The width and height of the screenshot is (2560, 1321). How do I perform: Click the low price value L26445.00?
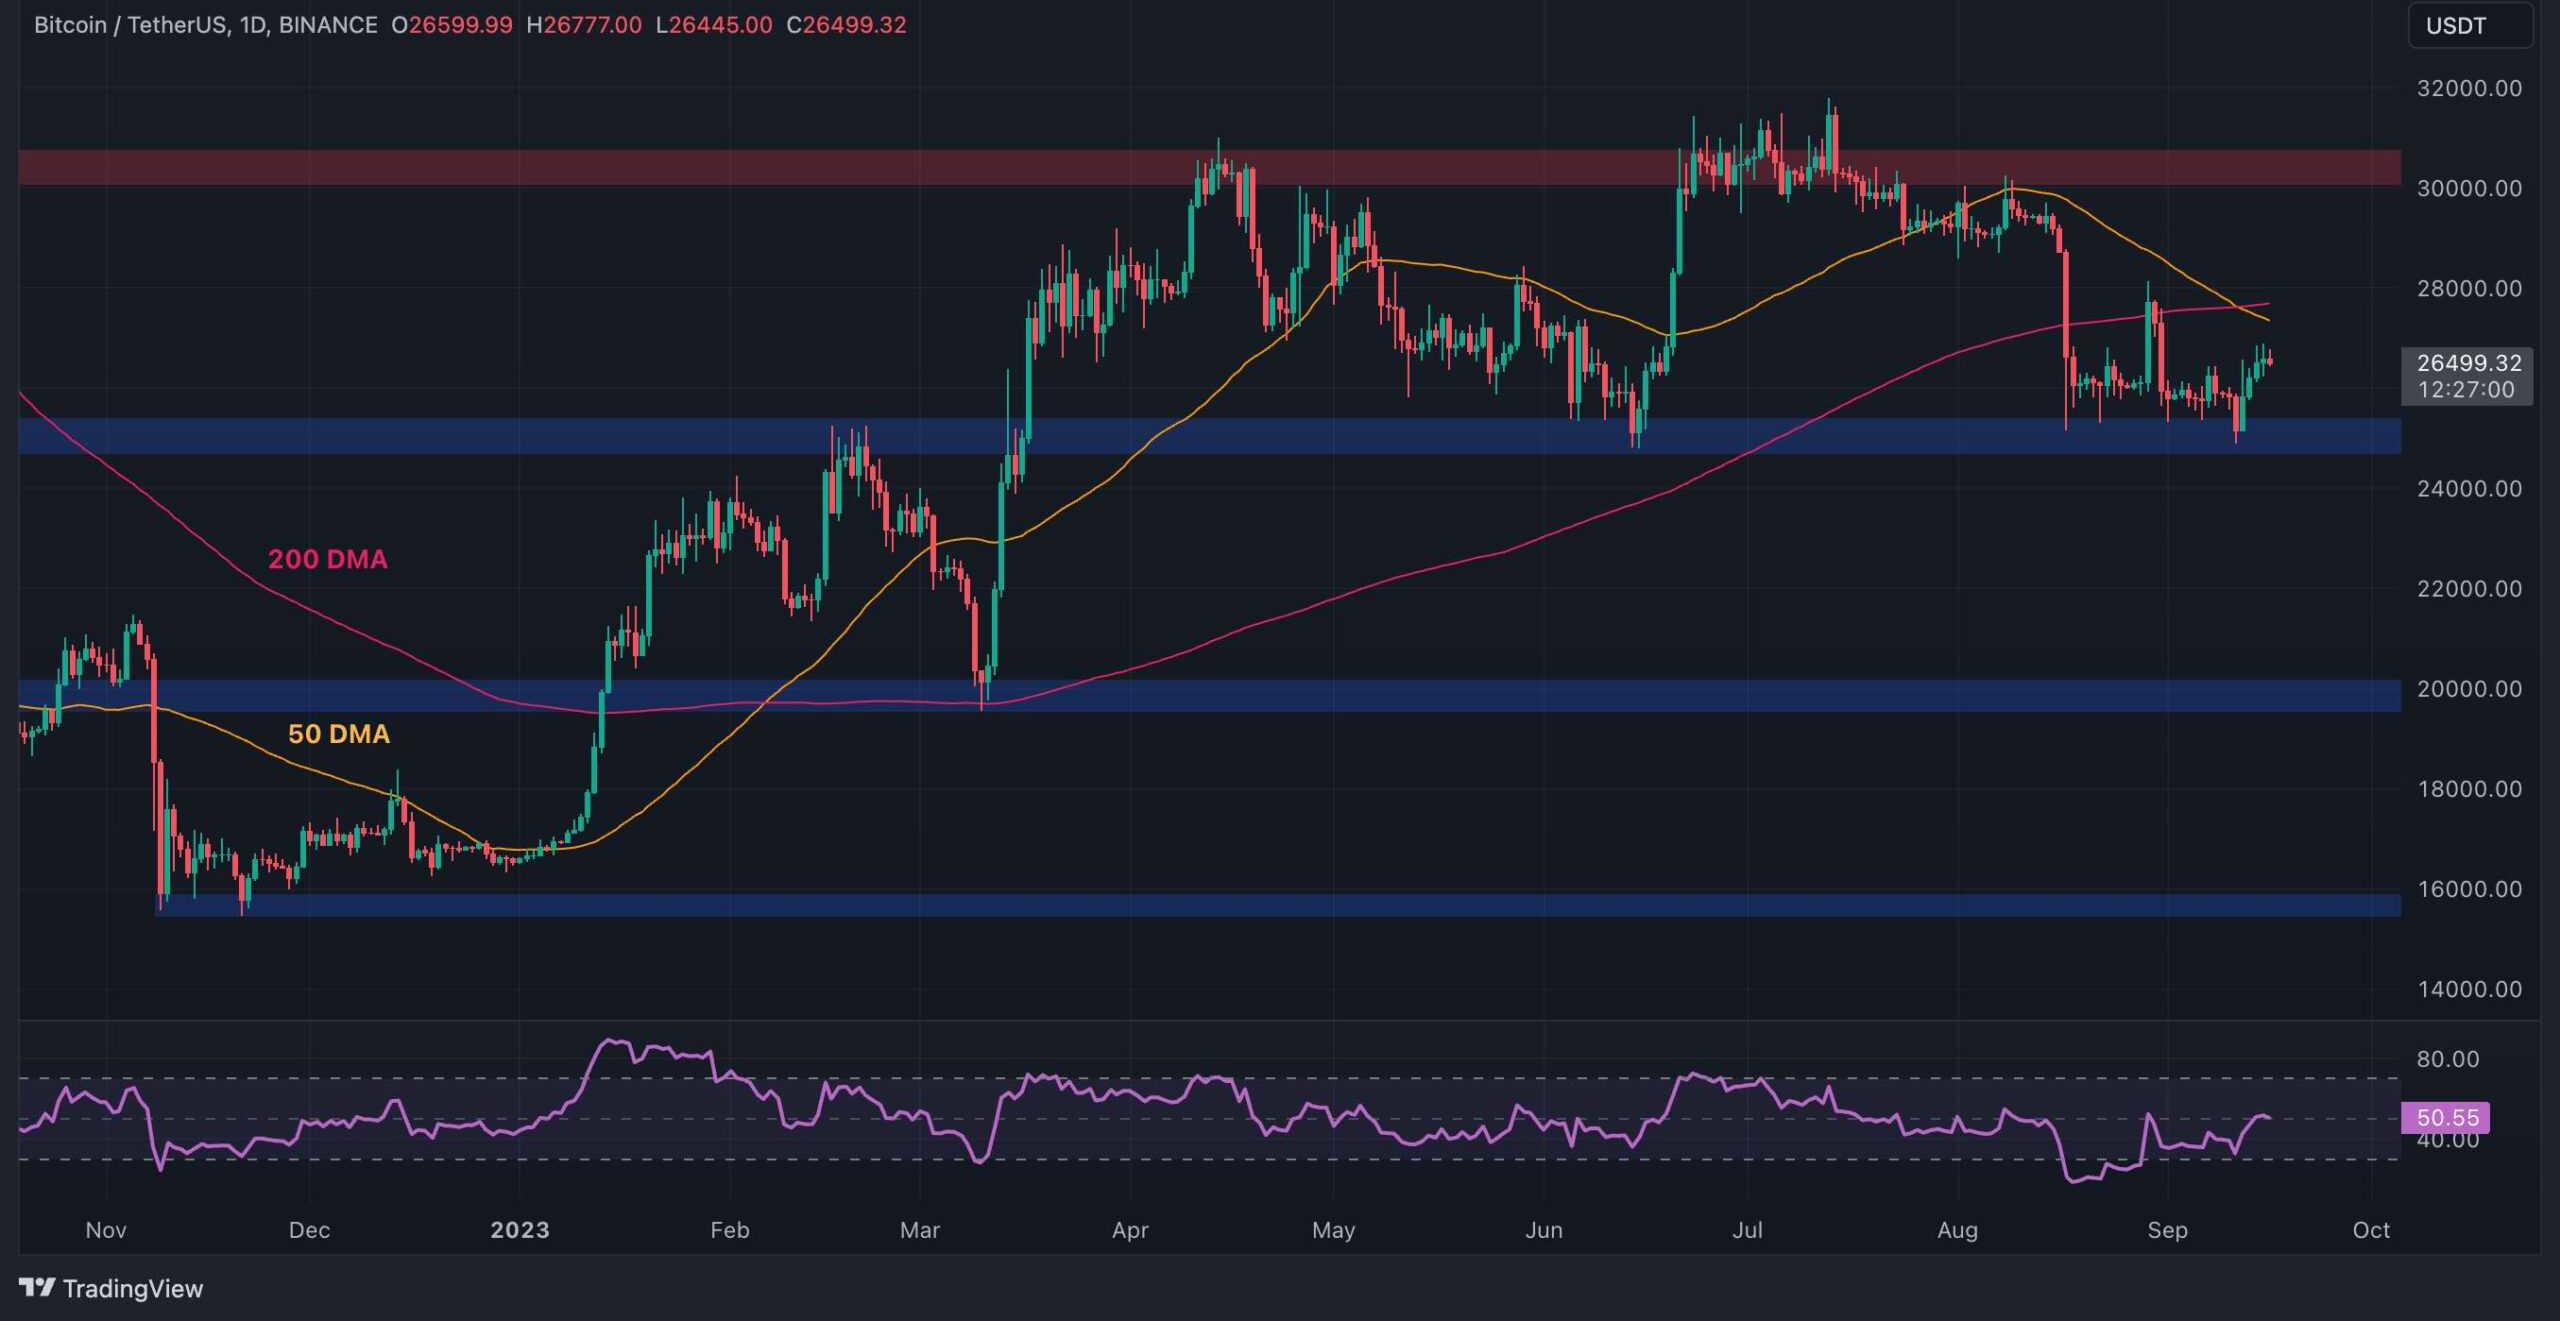point(714,25)
